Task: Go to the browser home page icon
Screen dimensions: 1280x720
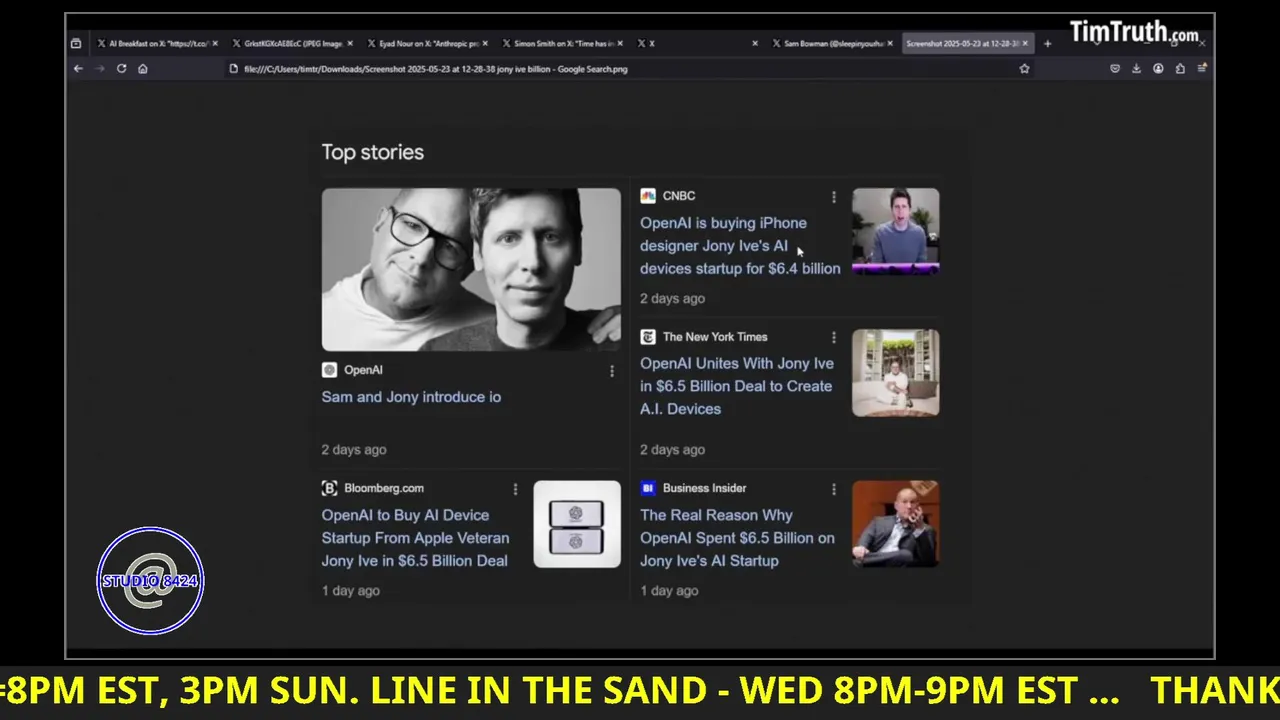Action: pos(142,69)
